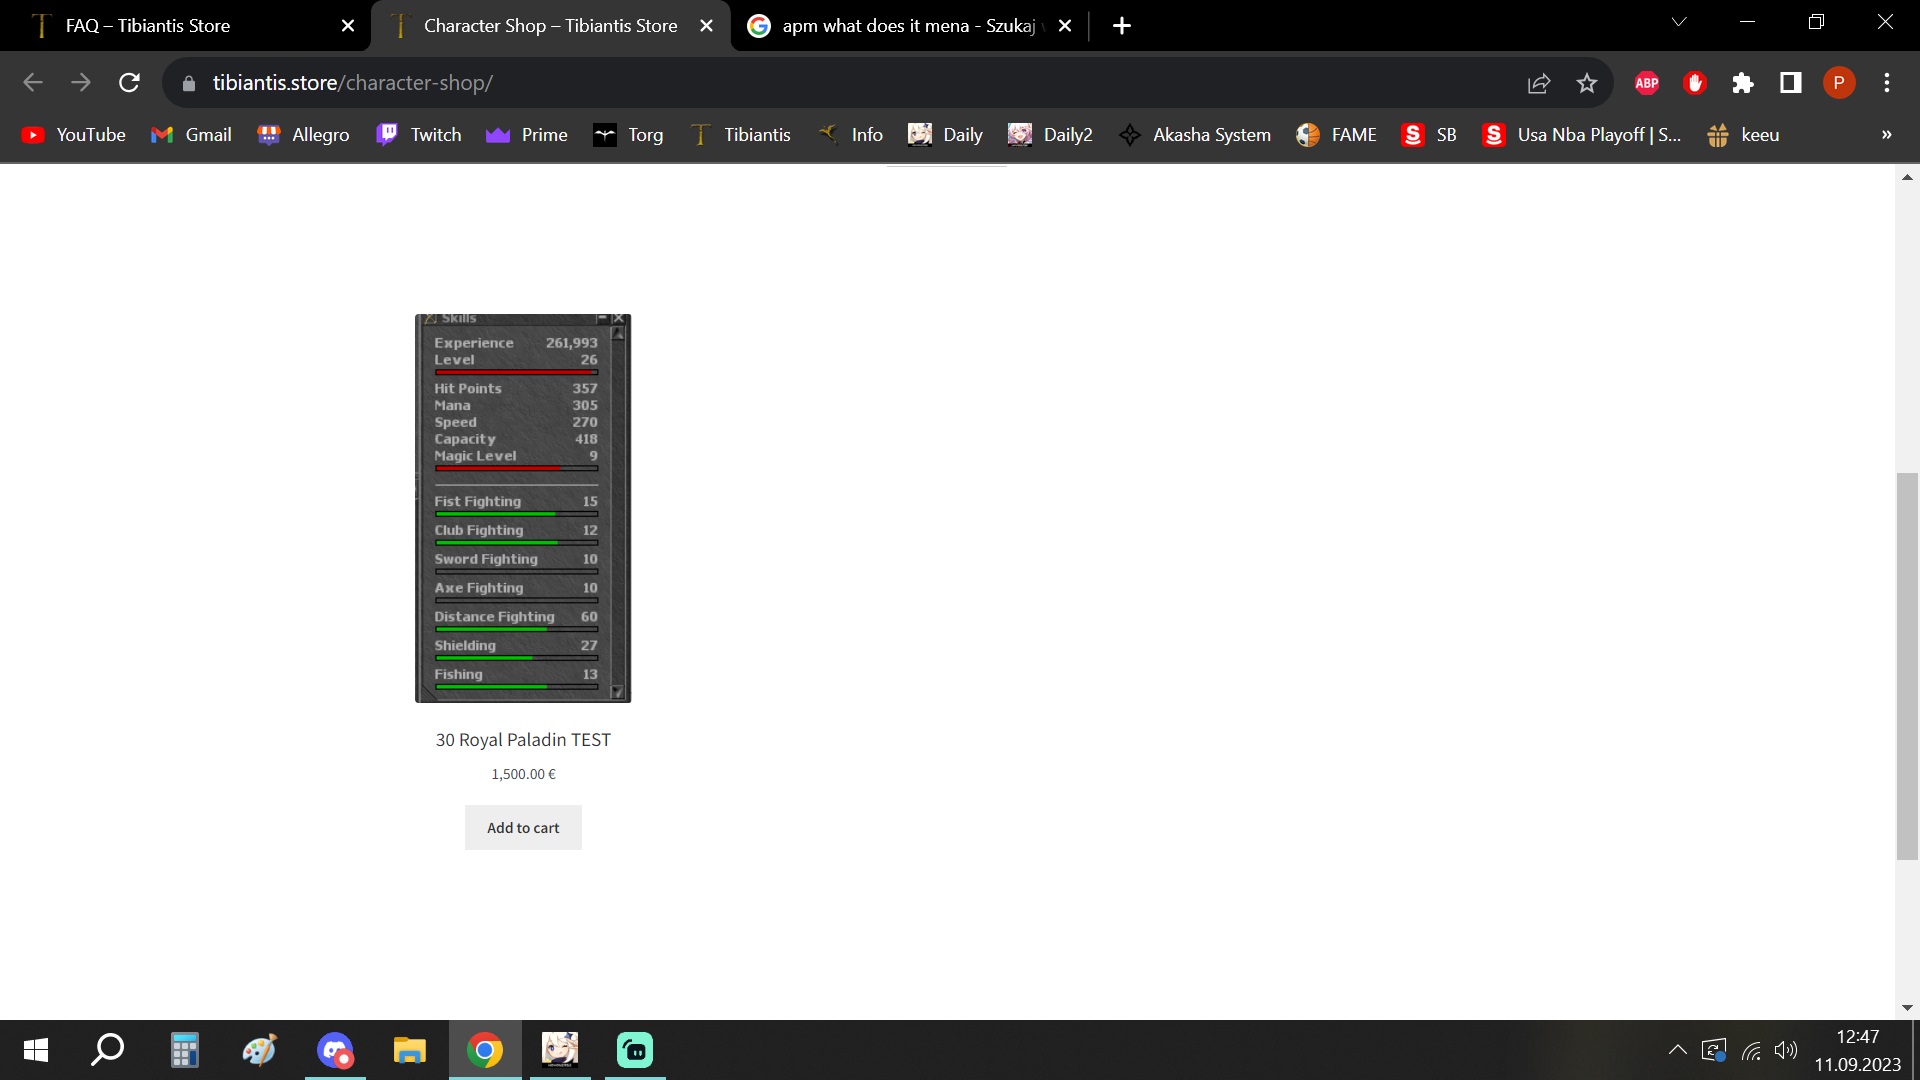Open the Twitch bookmark
The width and height of the screenshot is (1920, 1080).
418,135
